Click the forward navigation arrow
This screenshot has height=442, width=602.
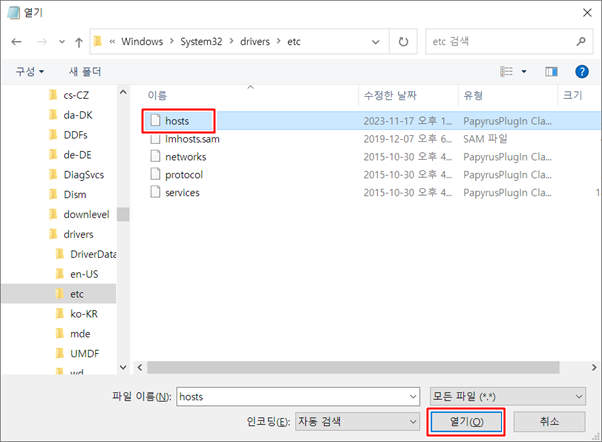tap(41, 41)
